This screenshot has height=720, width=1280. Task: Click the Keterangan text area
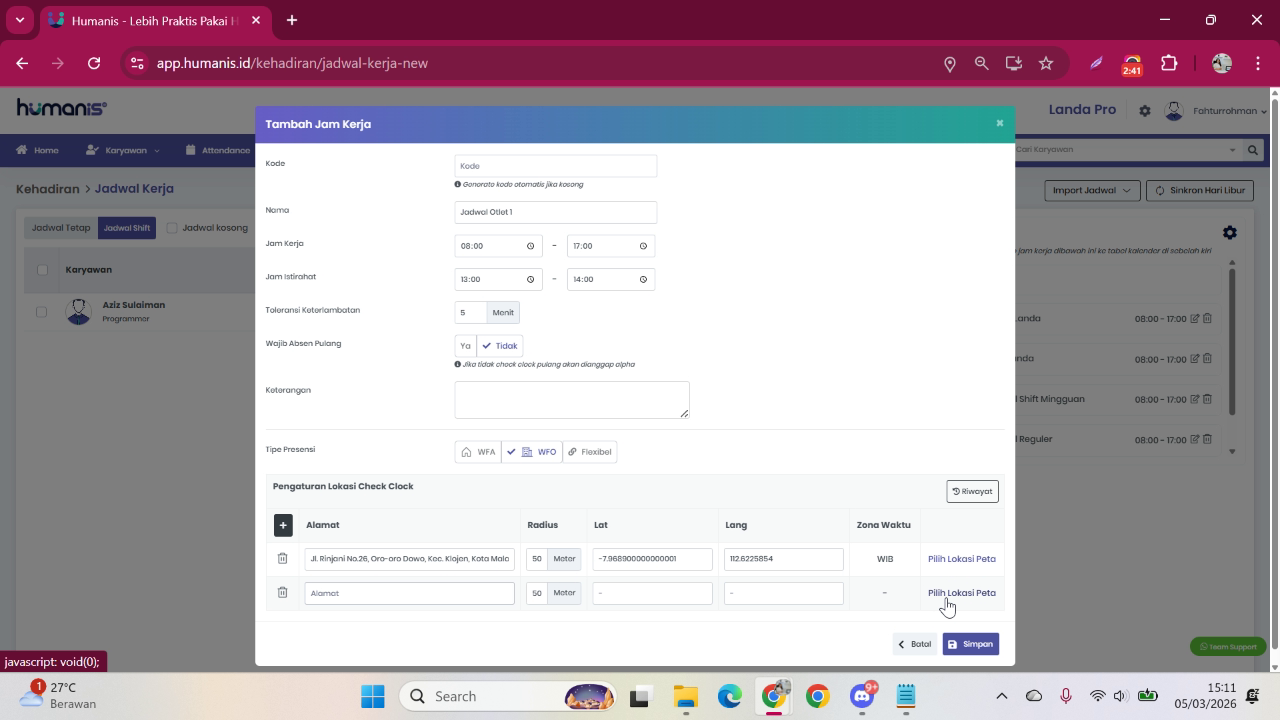click(572, 400)
